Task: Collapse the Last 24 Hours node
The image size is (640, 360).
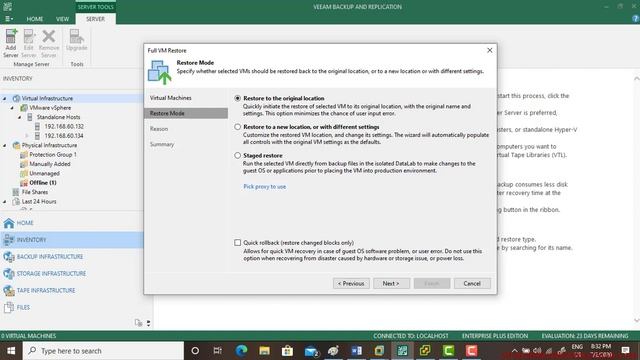Action: 5,202
